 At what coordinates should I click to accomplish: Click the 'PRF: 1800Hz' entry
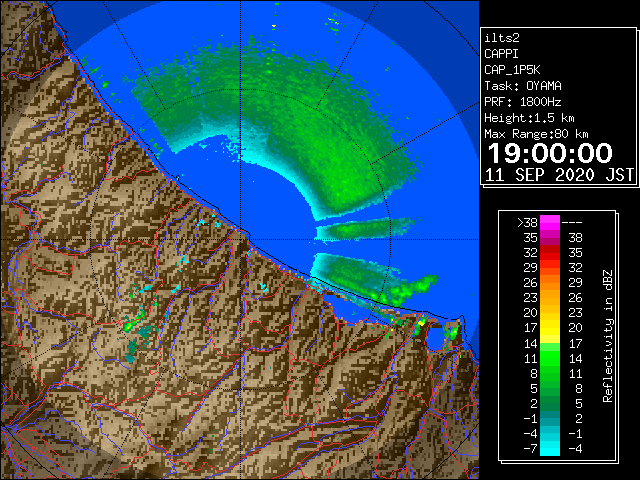tap(522, 102)
